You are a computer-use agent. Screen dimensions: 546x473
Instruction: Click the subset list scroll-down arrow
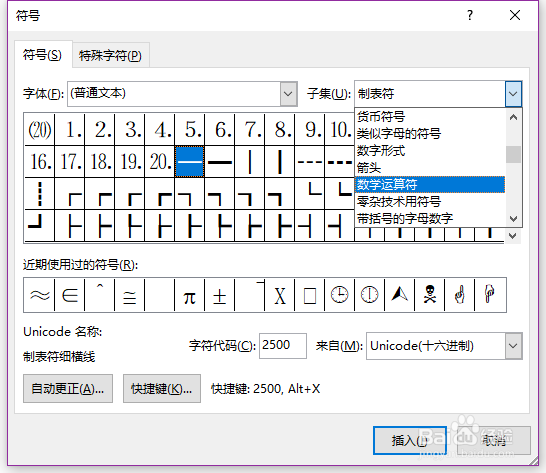click(513, 219)
